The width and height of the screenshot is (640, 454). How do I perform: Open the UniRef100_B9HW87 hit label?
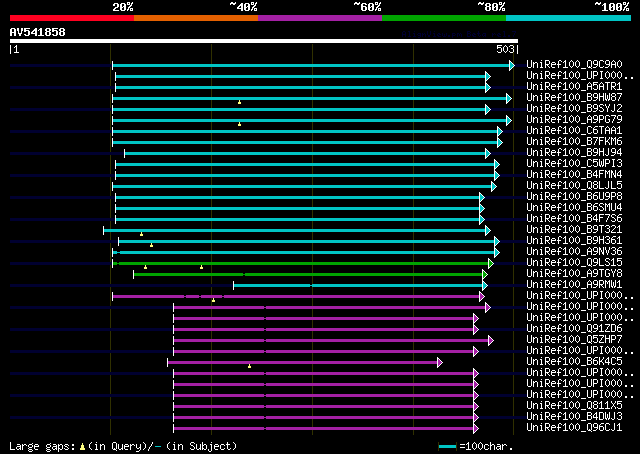coord(574,98)
